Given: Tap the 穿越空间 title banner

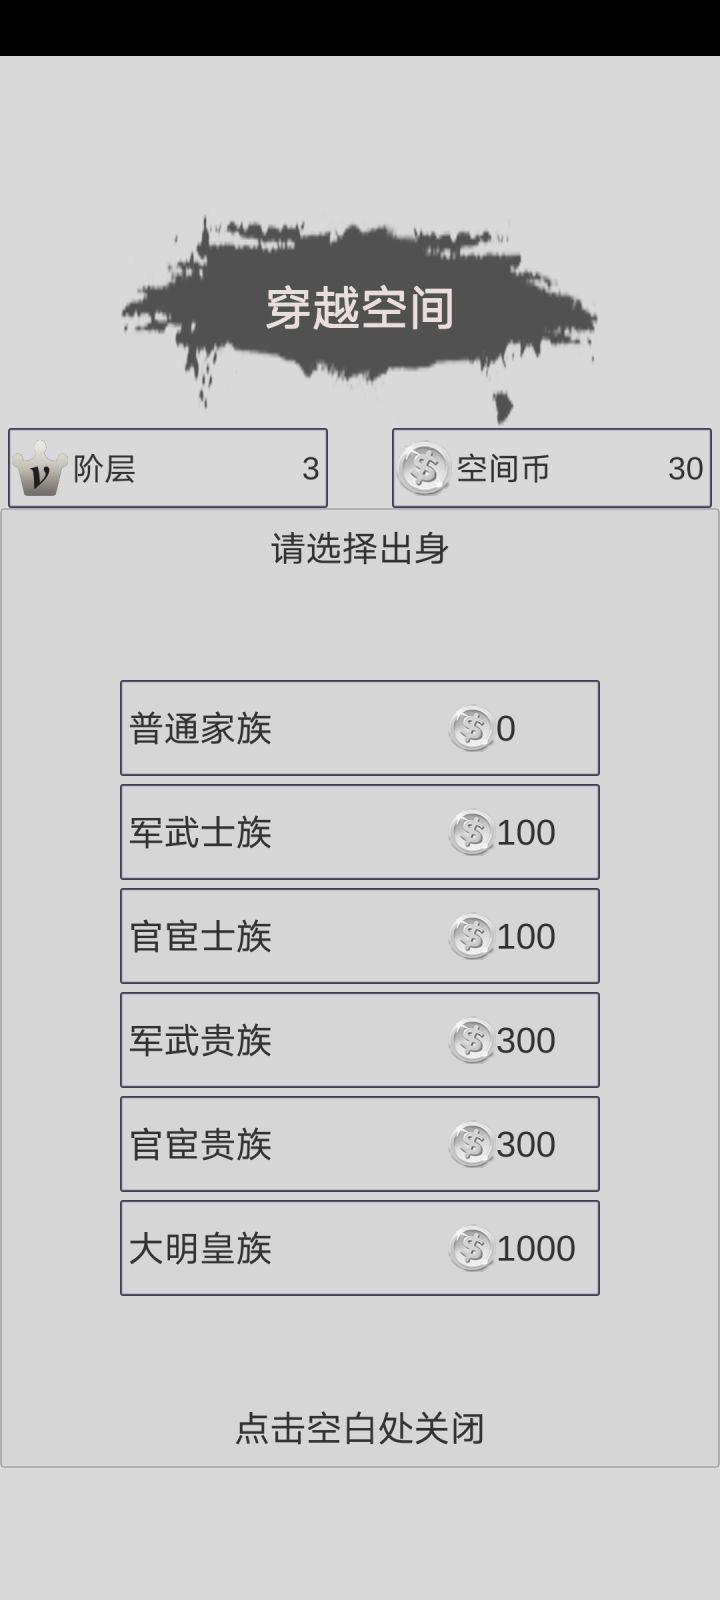Looking at the screenshot, I should tap(360, 308).
